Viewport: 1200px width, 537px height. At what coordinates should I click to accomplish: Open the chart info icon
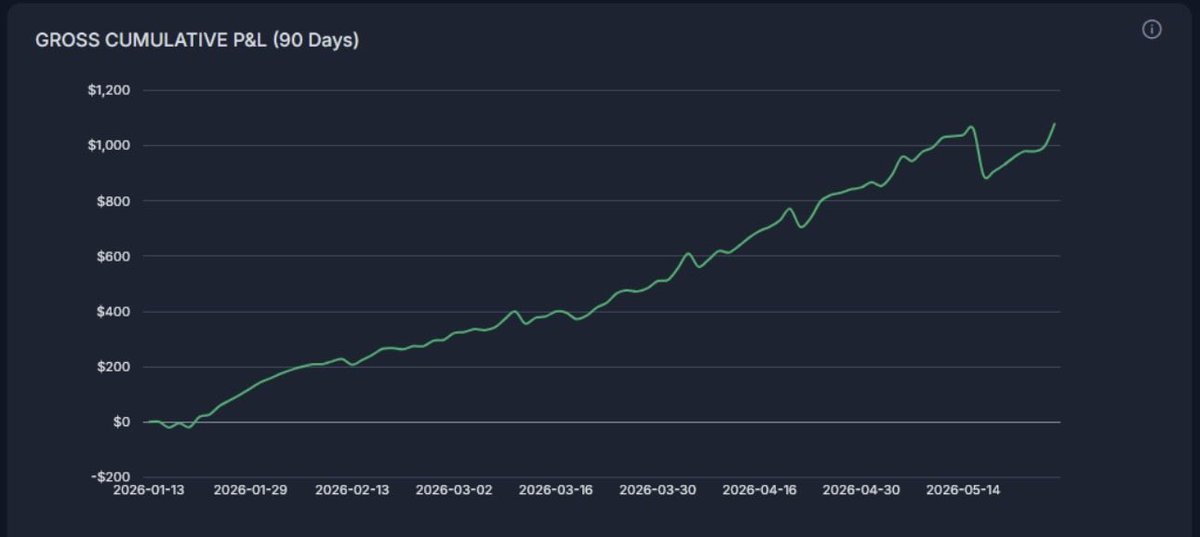tap(1151, 30)
